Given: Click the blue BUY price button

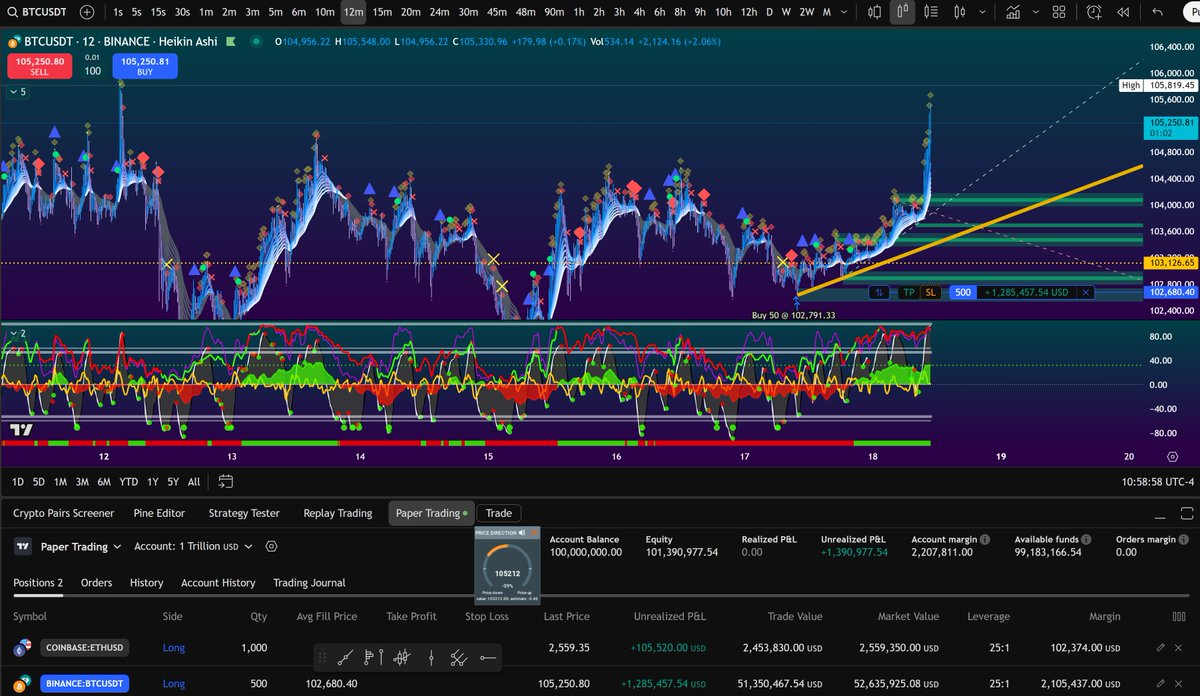Looking at the screenshot, I should tap(145, 67).
